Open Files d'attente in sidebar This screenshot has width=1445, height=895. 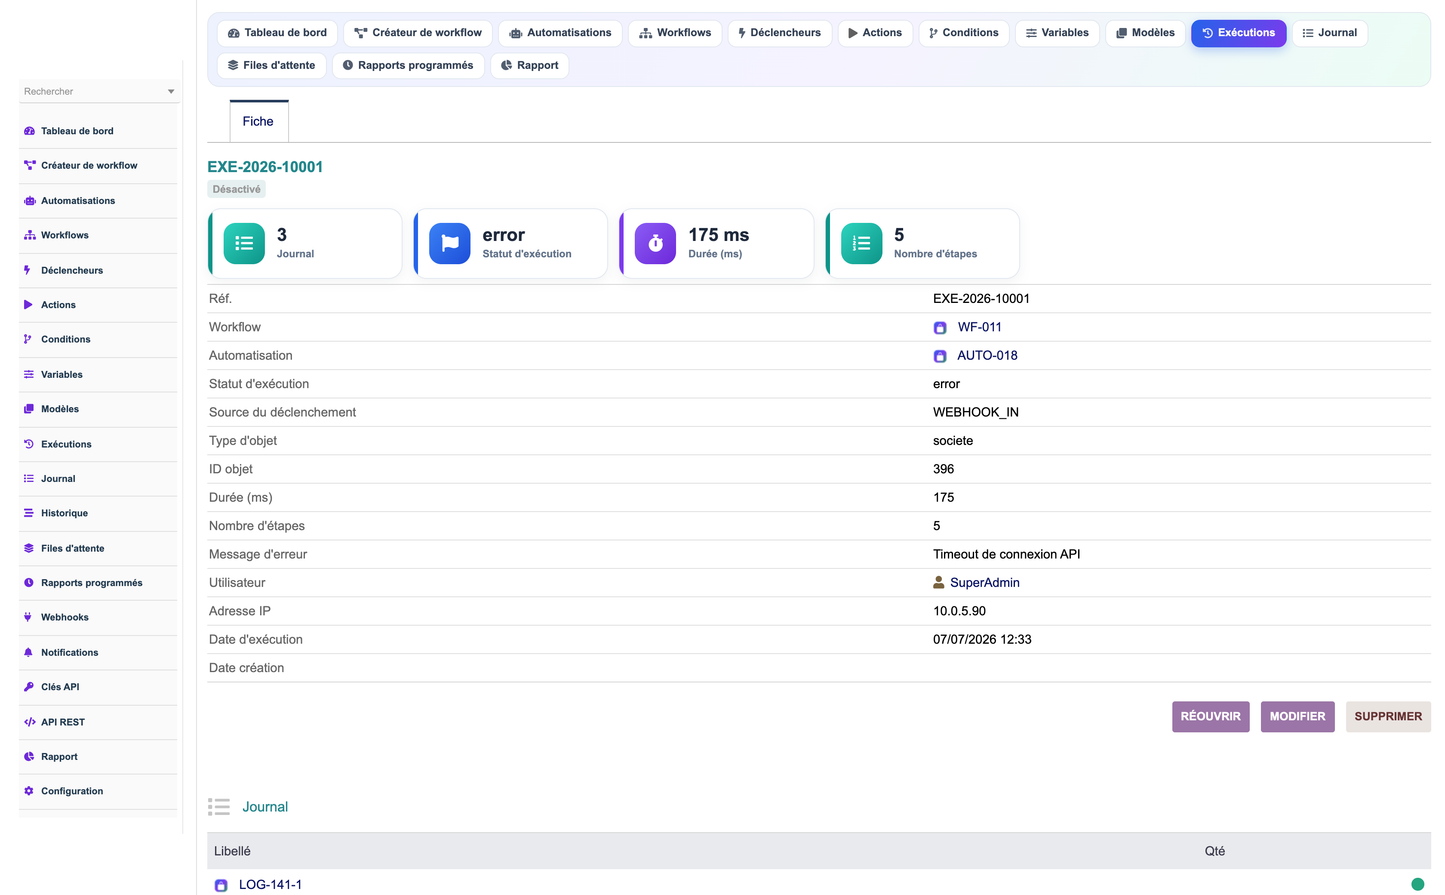coord(73,548)
